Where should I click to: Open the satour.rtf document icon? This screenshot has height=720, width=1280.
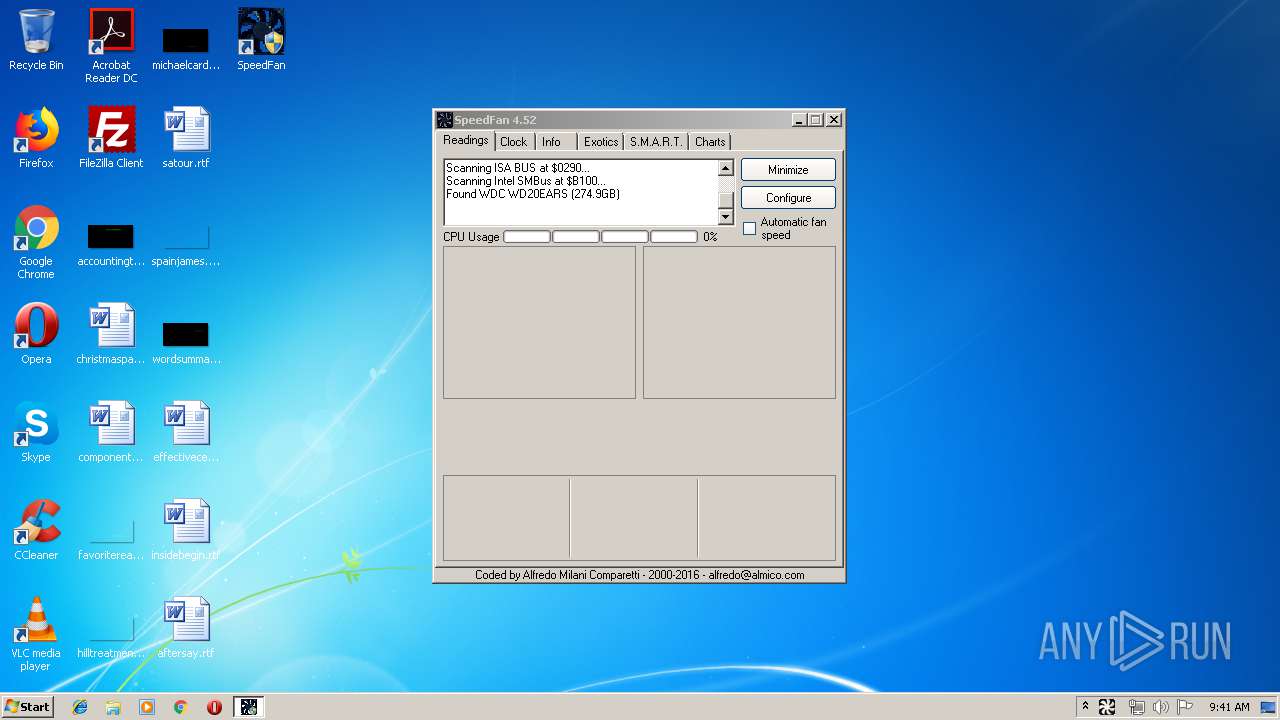(186, 138)
